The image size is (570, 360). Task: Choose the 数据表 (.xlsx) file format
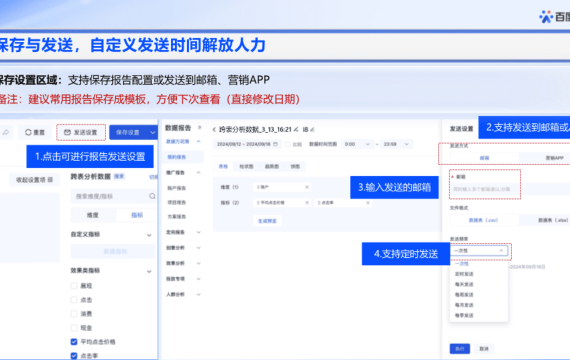point(545,220)
